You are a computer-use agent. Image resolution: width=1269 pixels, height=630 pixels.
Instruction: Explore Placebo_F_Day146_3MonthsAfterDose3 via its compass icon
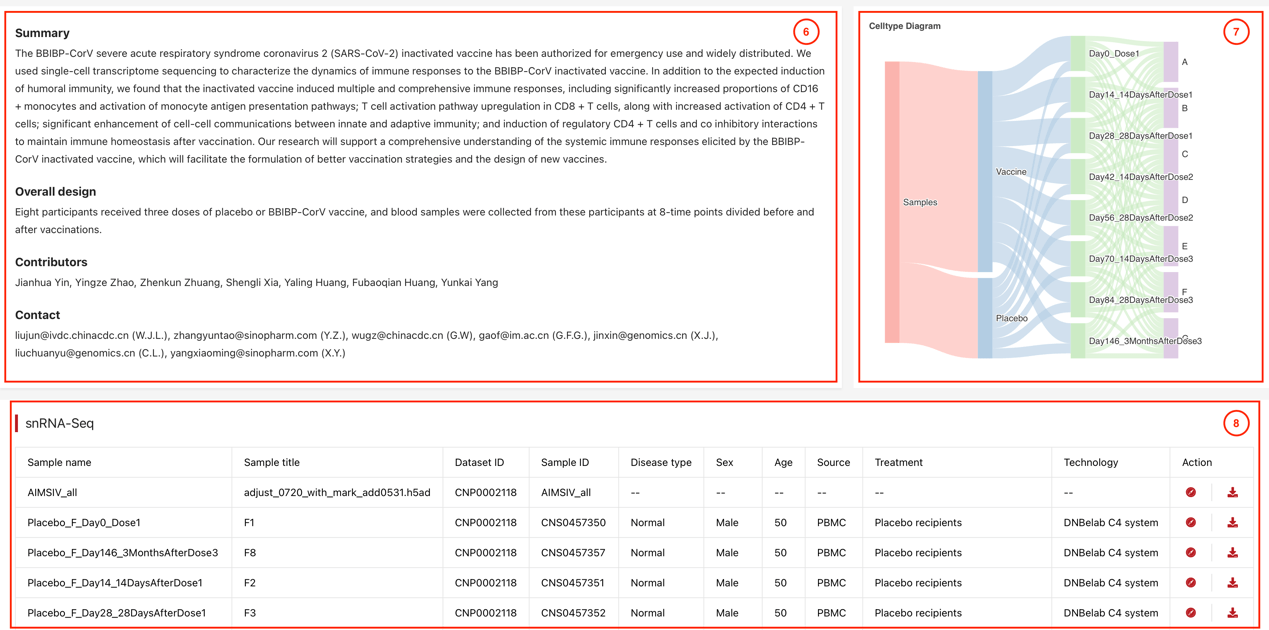[1190, 552]
